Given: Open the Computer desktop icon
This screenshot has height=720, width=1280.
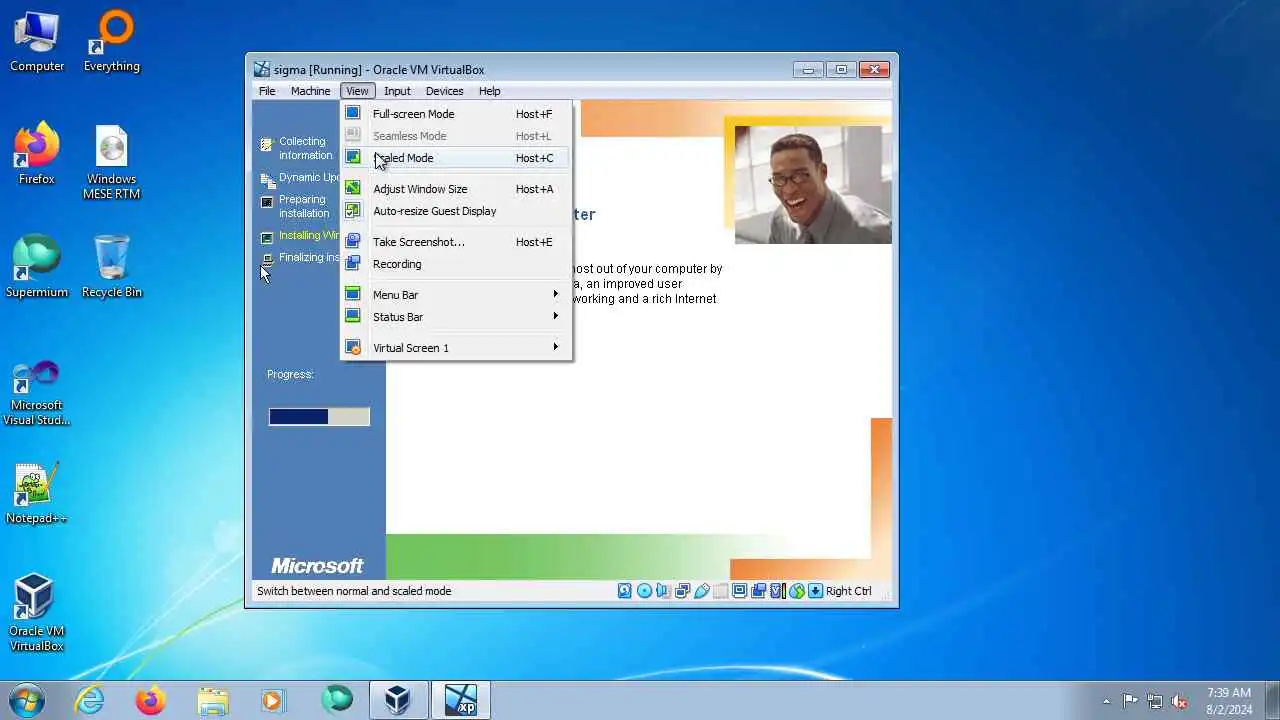Looking at the screenshot, I should (37, 42).
